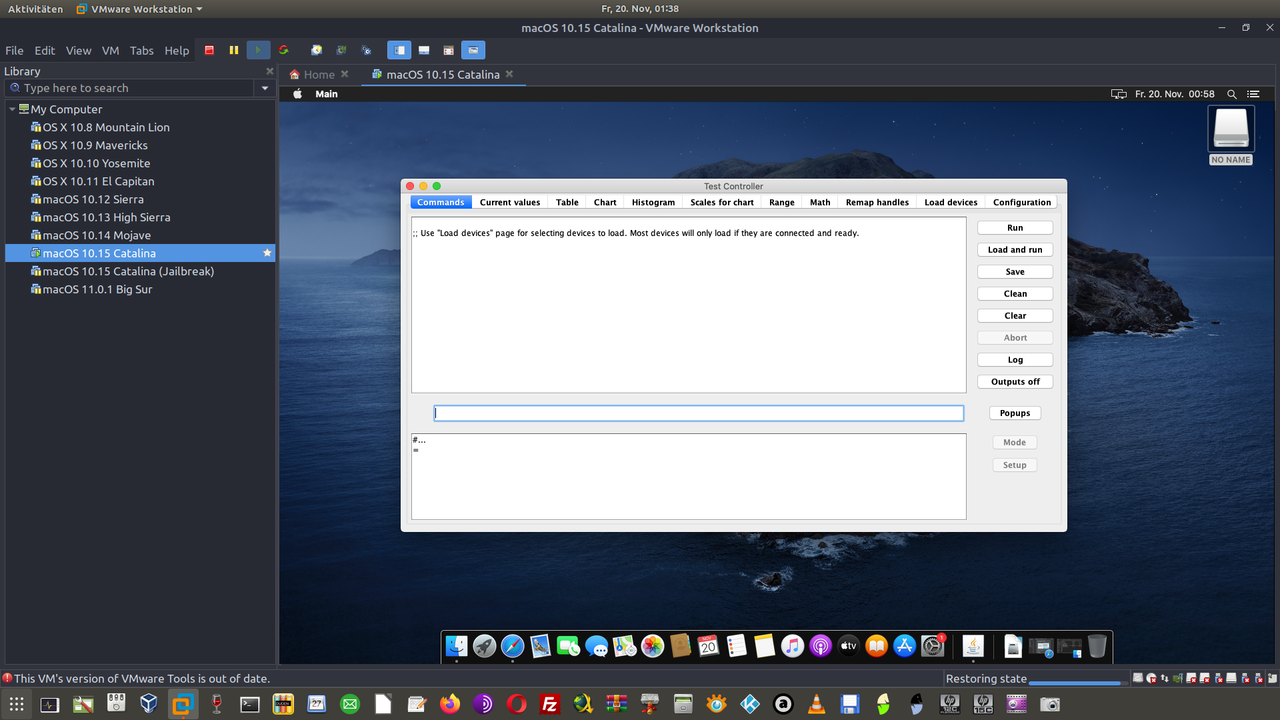The image size is (1280, 720).
Task: Close the macOS 10.15 Catalina tab
Action: (x=509, y=74)
